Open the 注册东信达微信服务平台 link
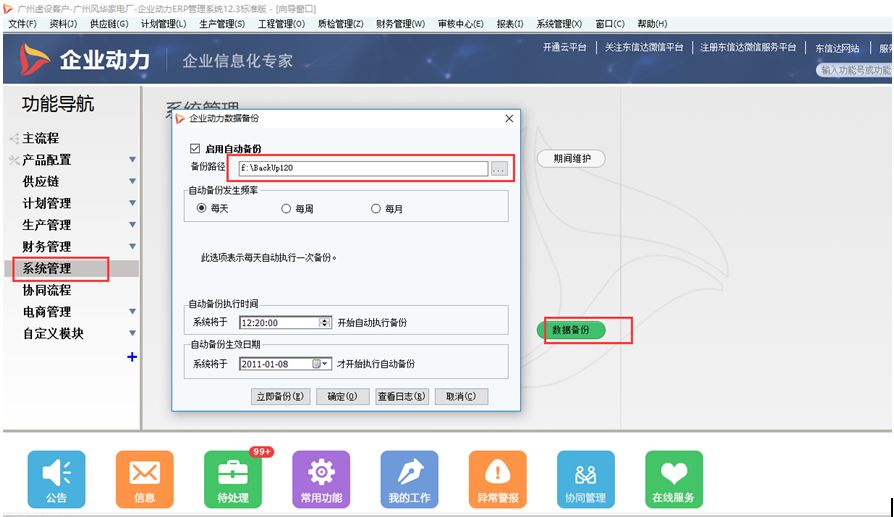The image size is (894, 517). pos(747,47)
